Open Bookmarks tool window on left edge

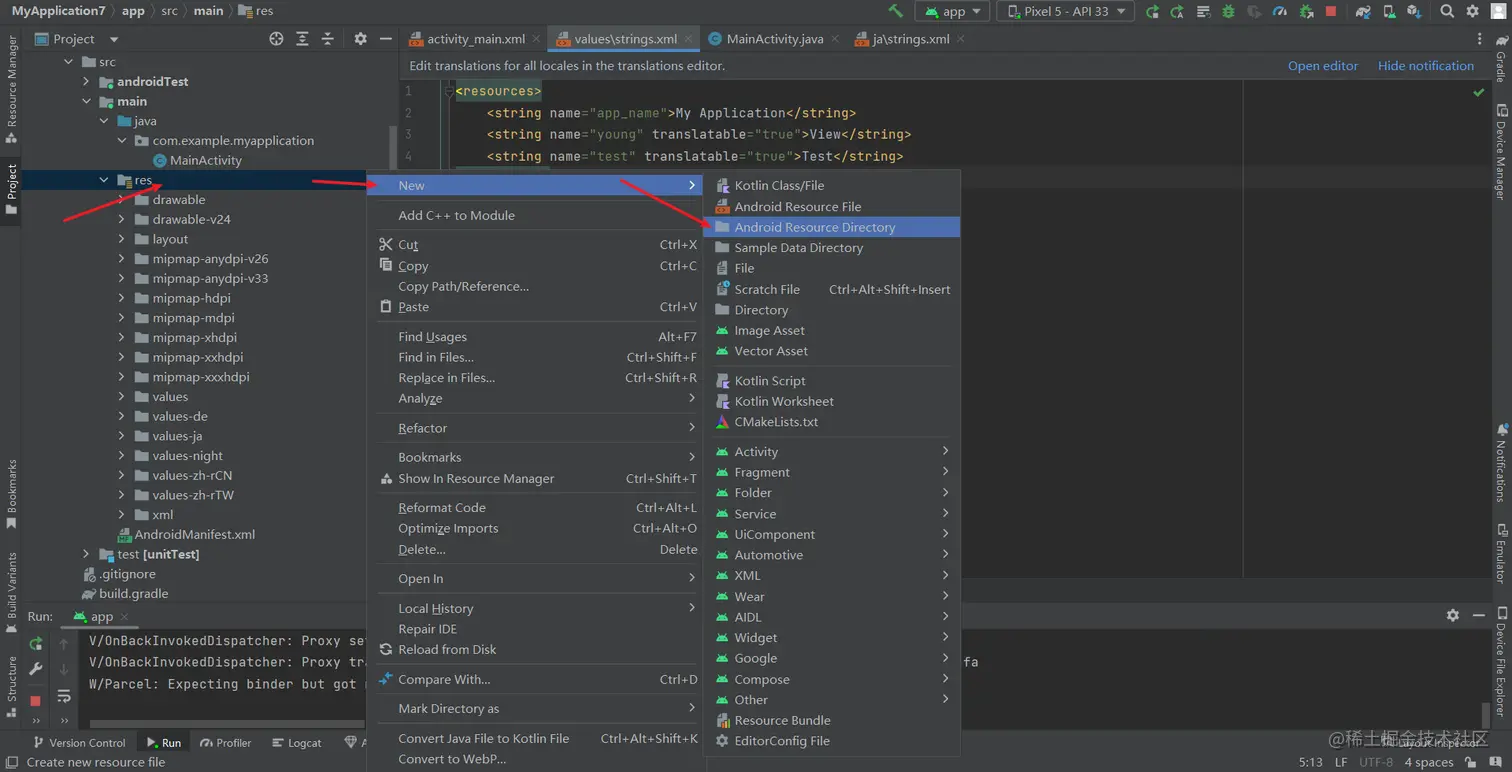12,494
